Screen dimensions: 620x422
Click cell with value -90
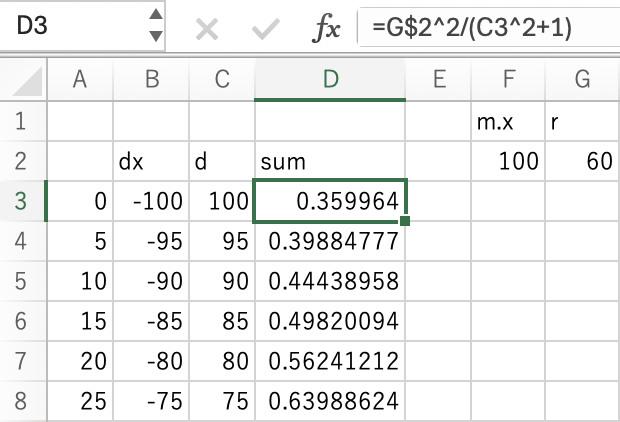tap(151, 281)
